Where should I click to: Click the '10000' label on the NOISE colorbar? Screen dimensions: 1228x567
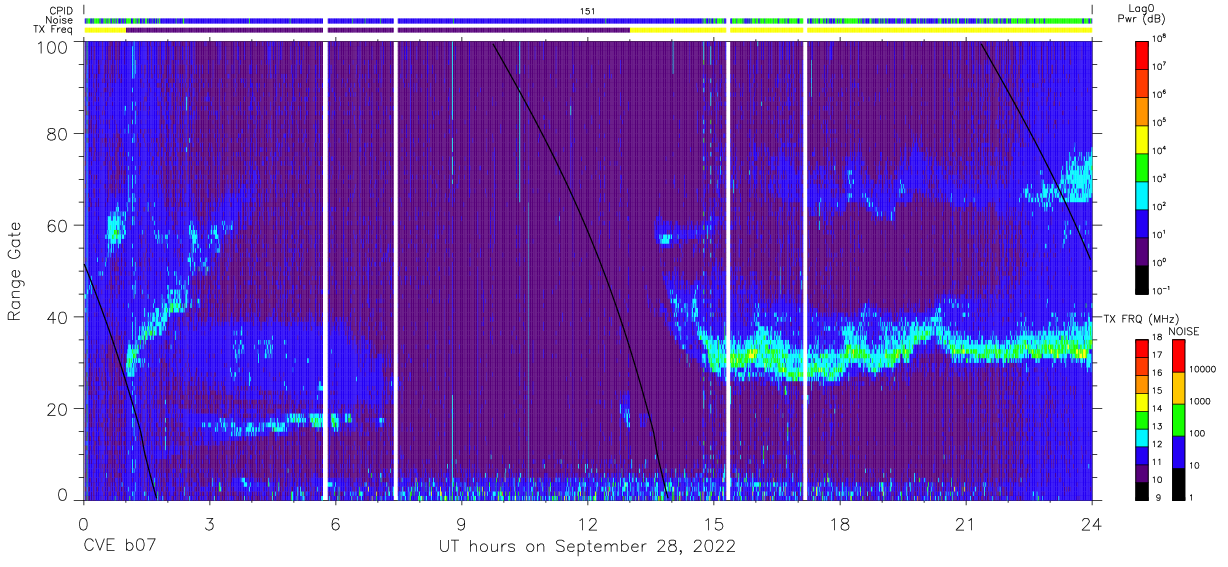pyautogui.click(x=1202, y=369)
